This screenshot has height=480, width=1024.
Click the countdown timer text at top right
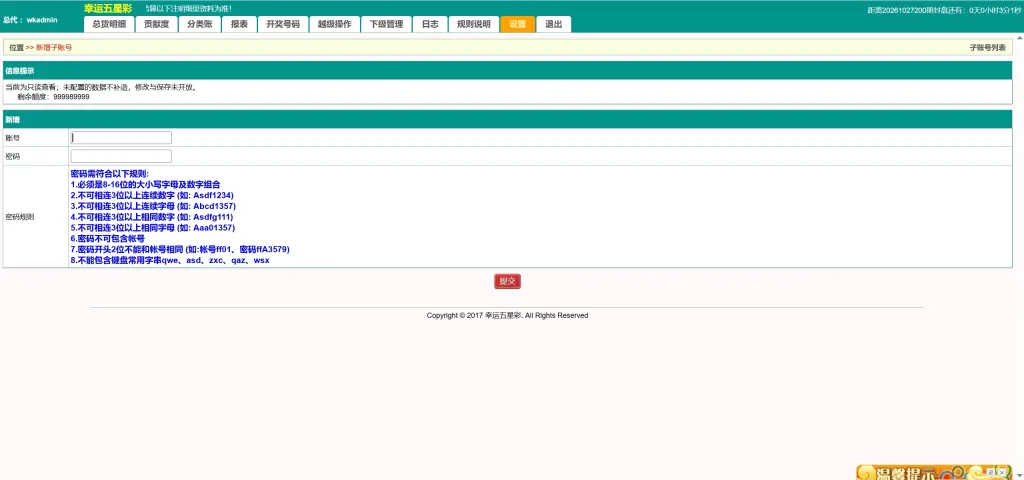click(944, 10)
